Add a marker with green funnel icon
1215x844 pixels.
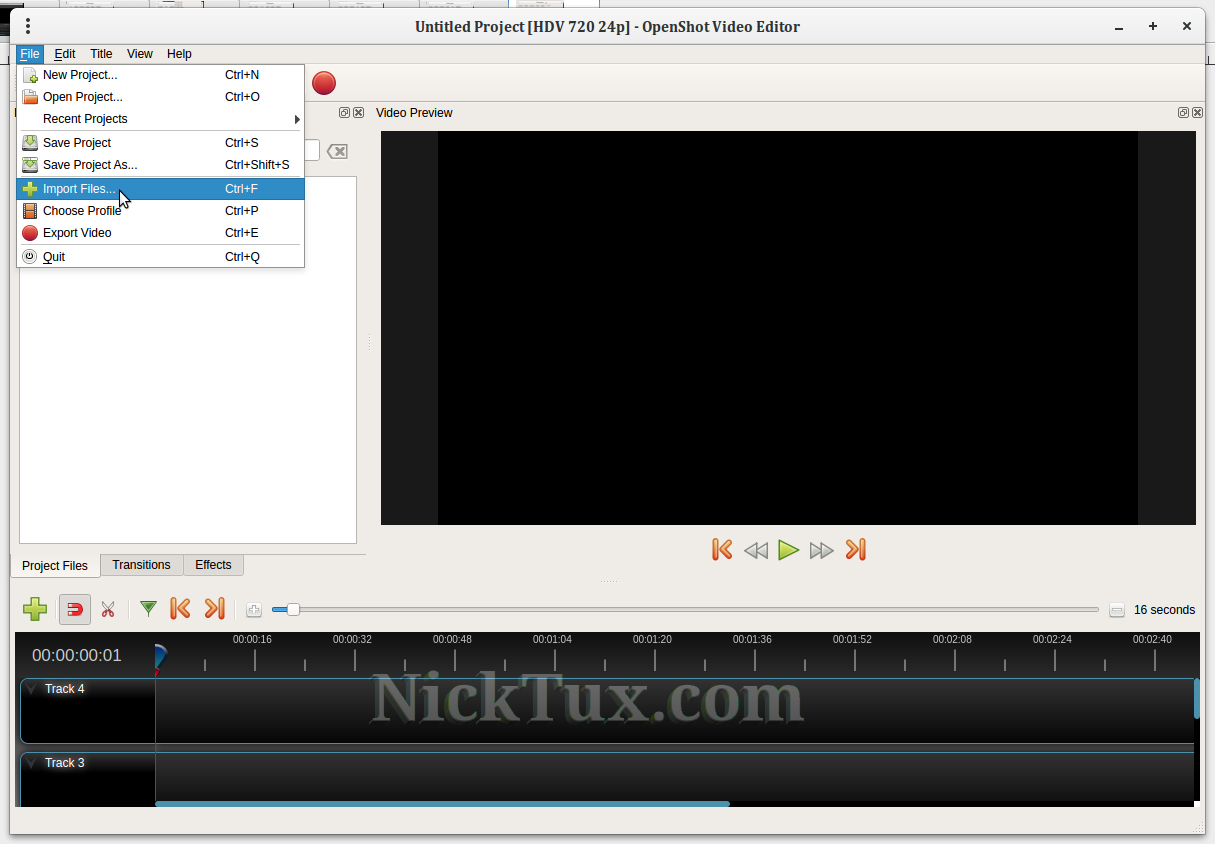click(x=148, y=609)
